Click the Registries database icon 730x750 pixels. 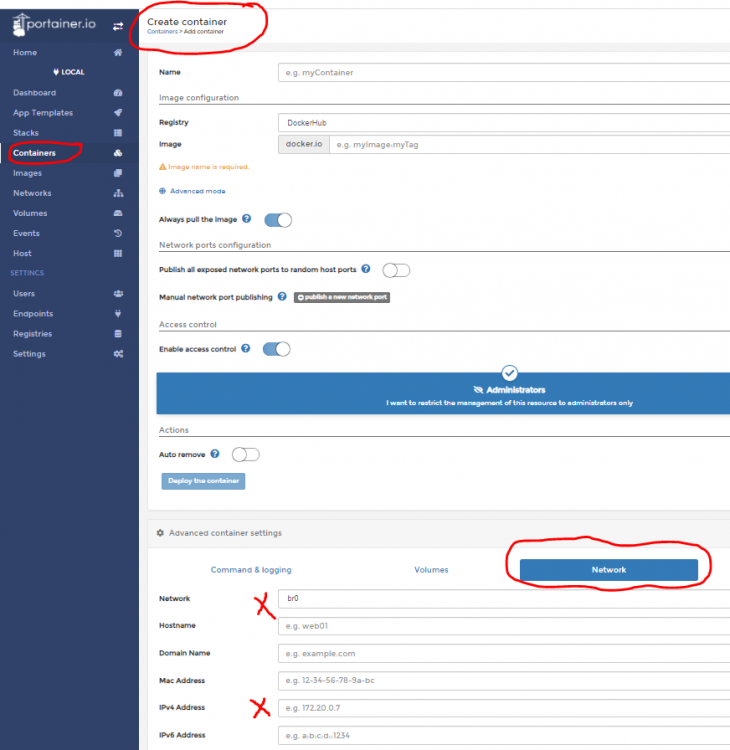pos(118,334)
